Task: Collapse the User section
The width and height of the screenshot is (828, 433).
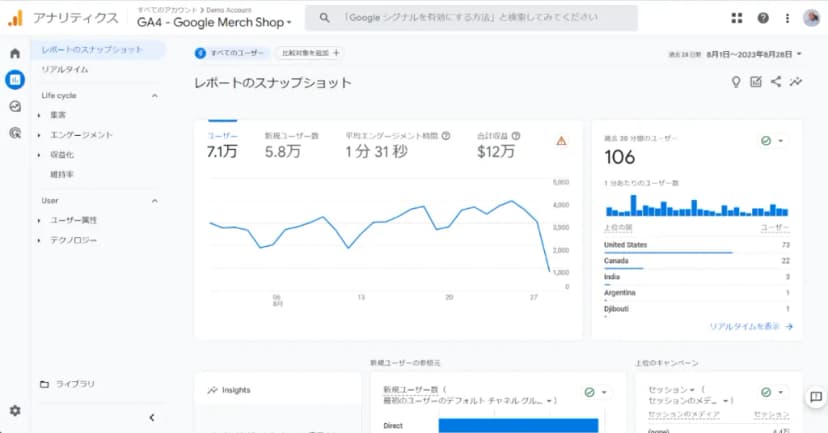Action: pos(154,201)
